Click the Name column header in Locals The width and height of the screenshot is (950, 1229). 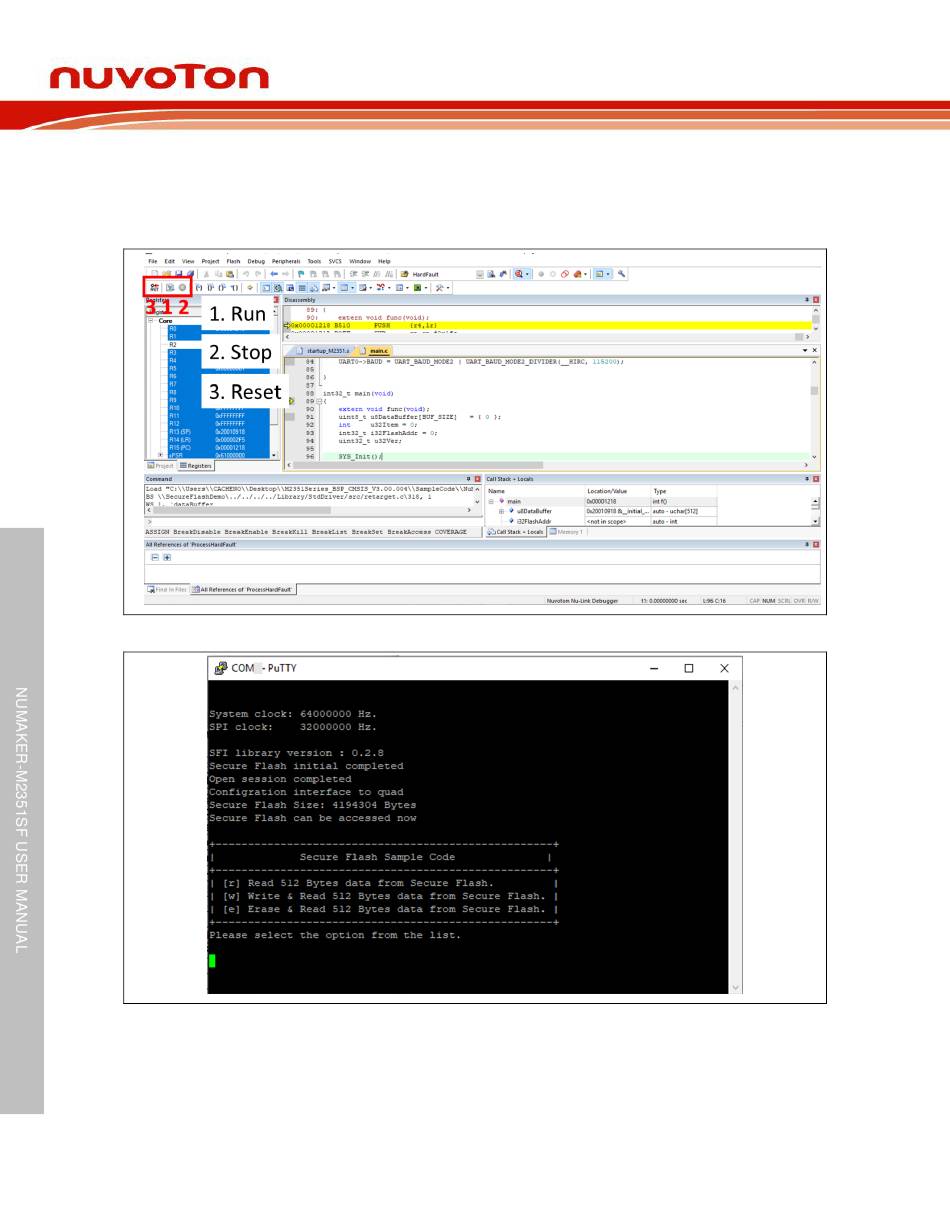click(x=535, y=491)
